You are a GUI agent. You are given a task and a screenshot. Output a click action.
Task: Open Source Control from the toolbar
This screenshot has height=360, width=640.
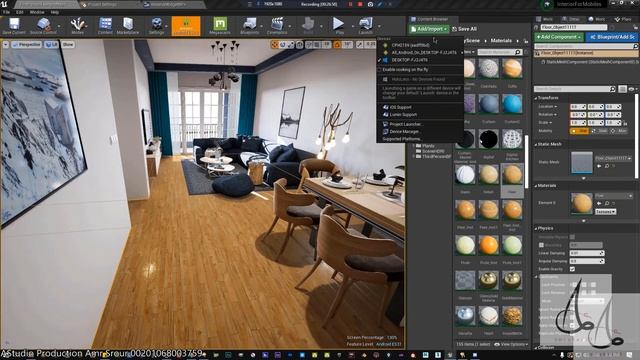tap(43, 26)
